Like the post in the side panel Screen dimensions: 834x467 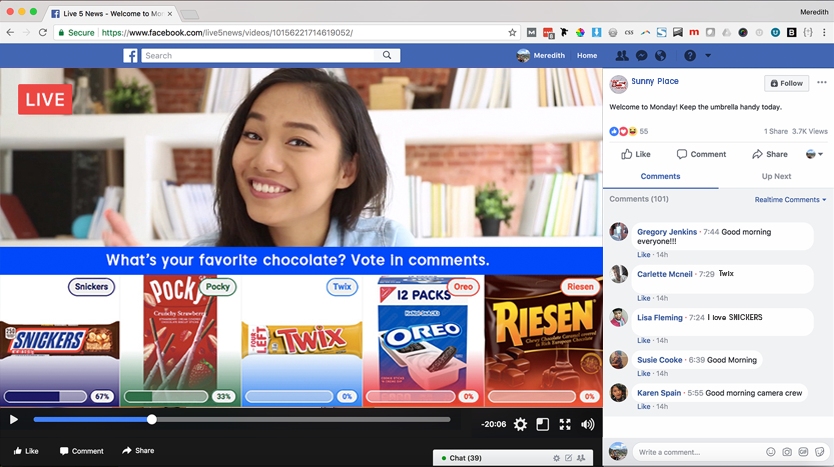coord(636,154)
